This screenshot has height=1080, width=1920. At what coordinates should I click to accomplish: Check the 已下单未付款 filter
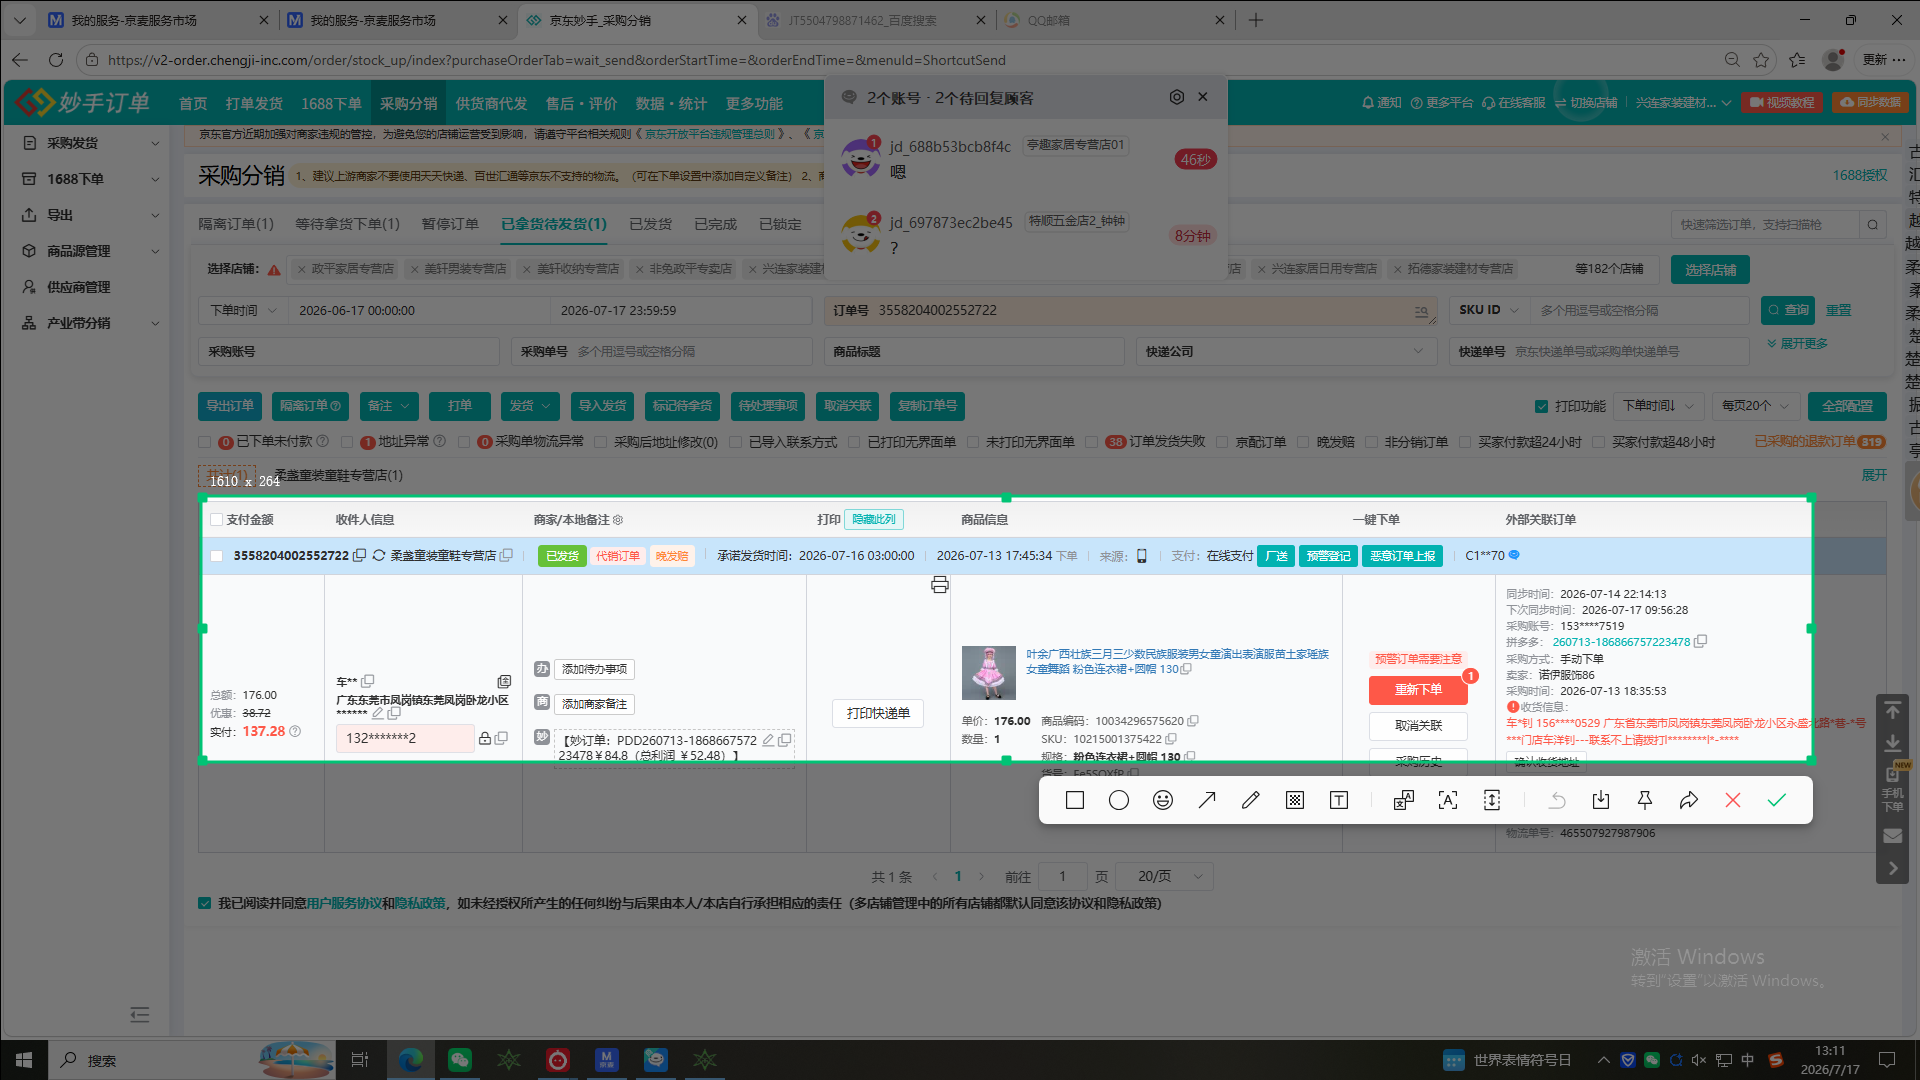pyautogui.click(x=205, y=442)
